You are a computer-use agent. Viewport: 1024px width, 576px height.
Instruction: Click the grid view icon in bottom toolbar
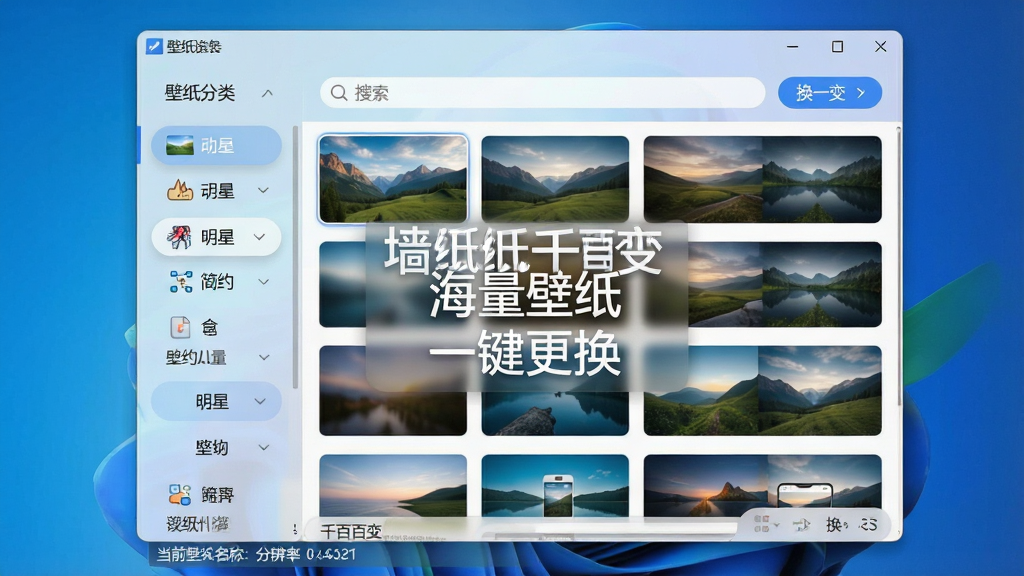point(761,524)
